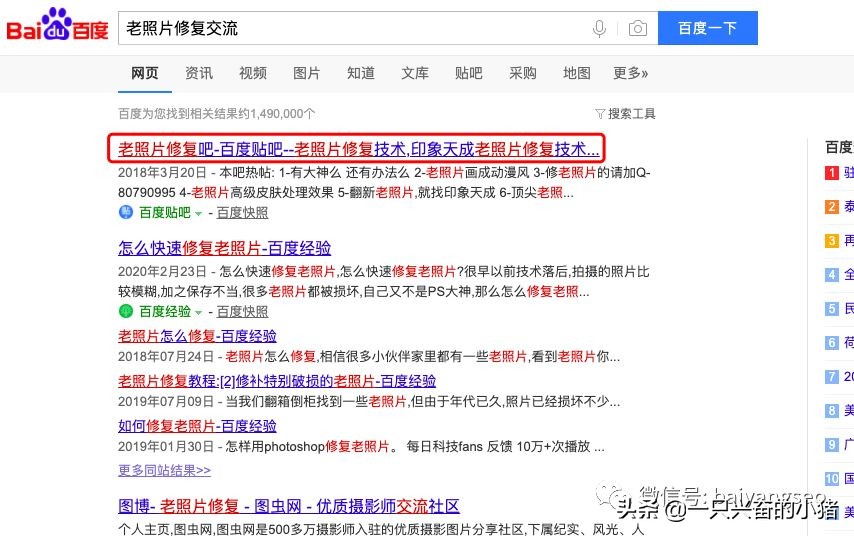This screenshot has height=536, width=854.
Task: Open the 更多» tab menu
Action: pyautogui.click(x=630, y=73)
